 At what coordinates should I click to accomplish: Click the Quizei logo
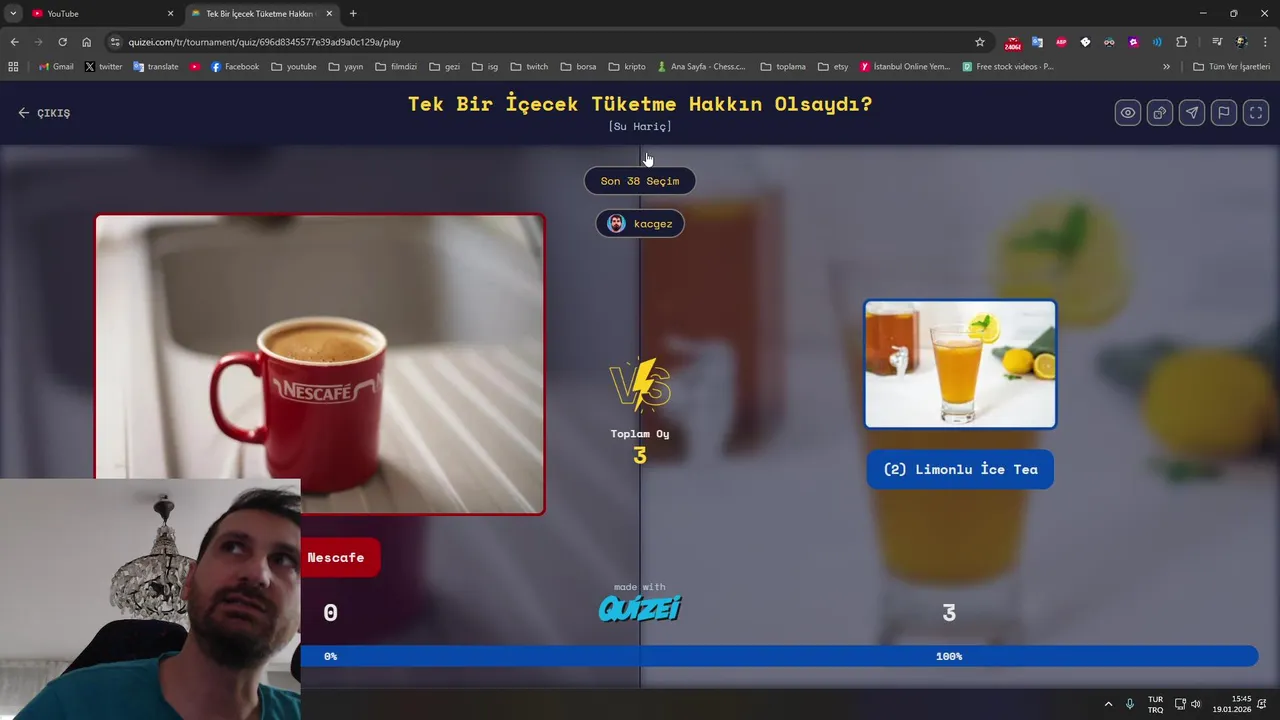[640, 608]
